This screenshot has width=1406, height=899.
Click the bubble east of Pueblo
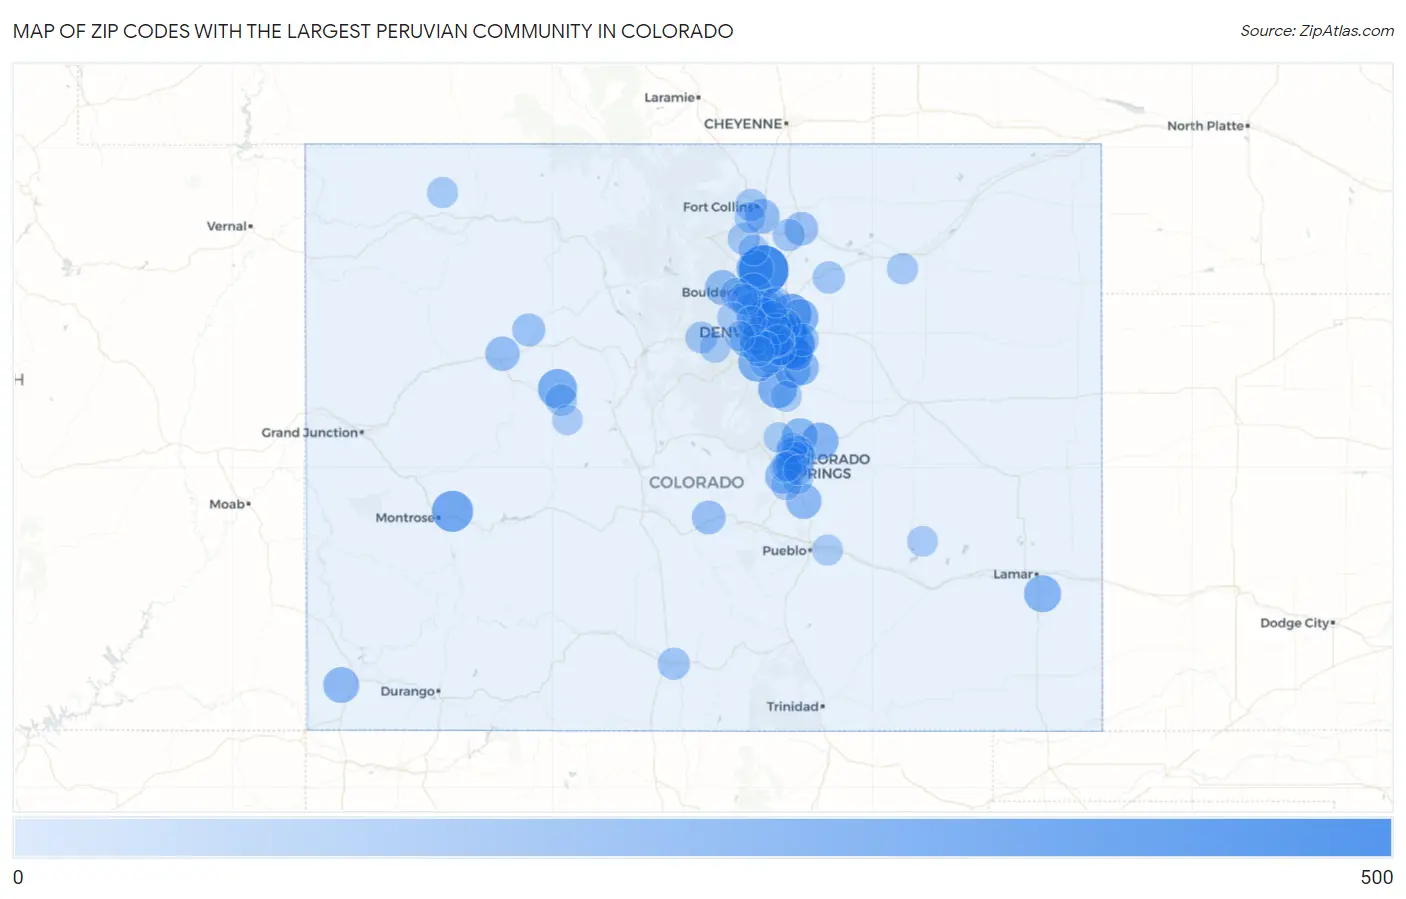[922, 542]
